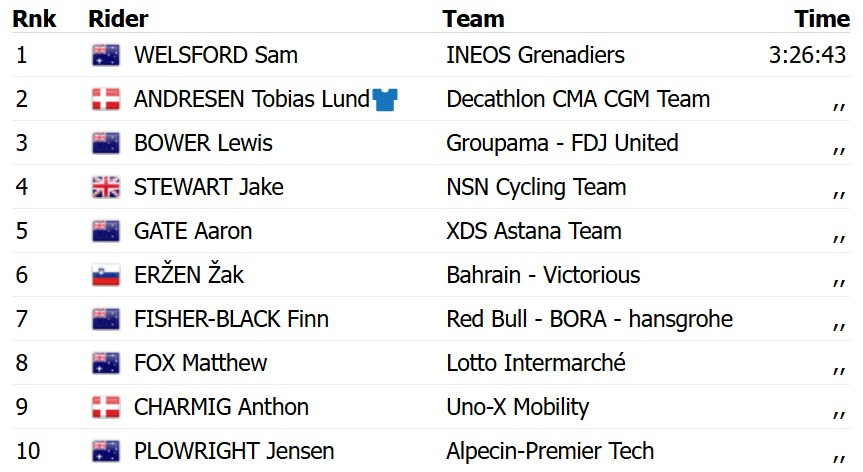Open rider FISHER-BLACK Finn's profile
Image resolution: width=863 pixels, height=472 pixels.
(x=231, y=319)
